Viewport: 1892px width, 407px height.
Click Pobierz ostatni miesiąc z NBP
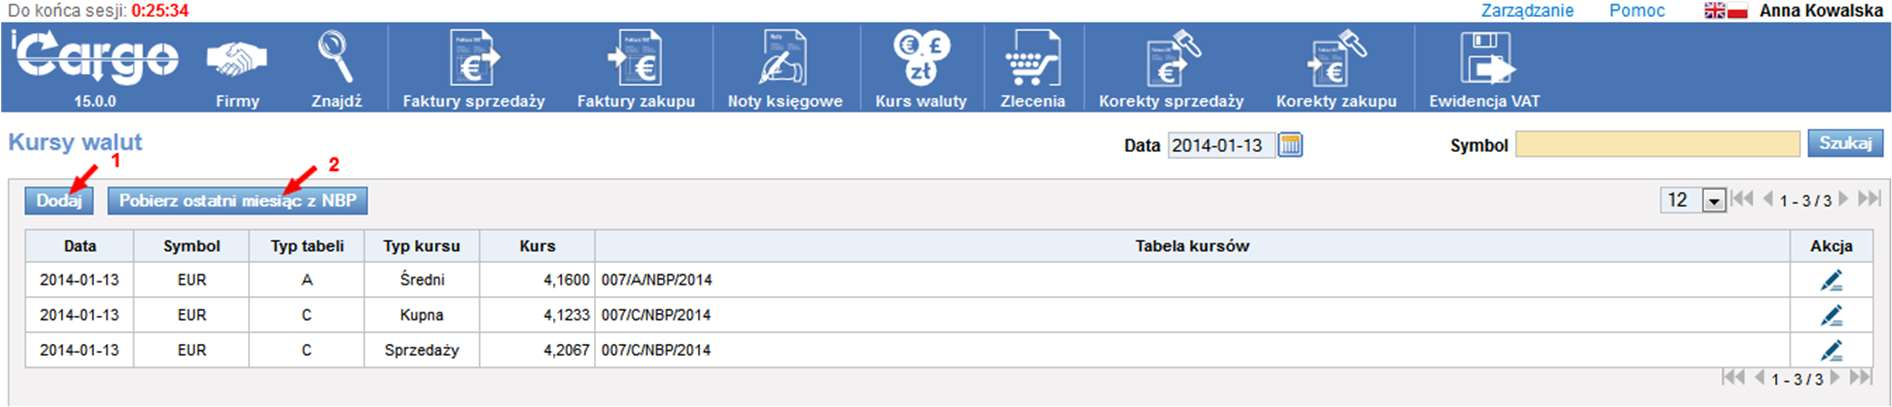coord(237,201)
